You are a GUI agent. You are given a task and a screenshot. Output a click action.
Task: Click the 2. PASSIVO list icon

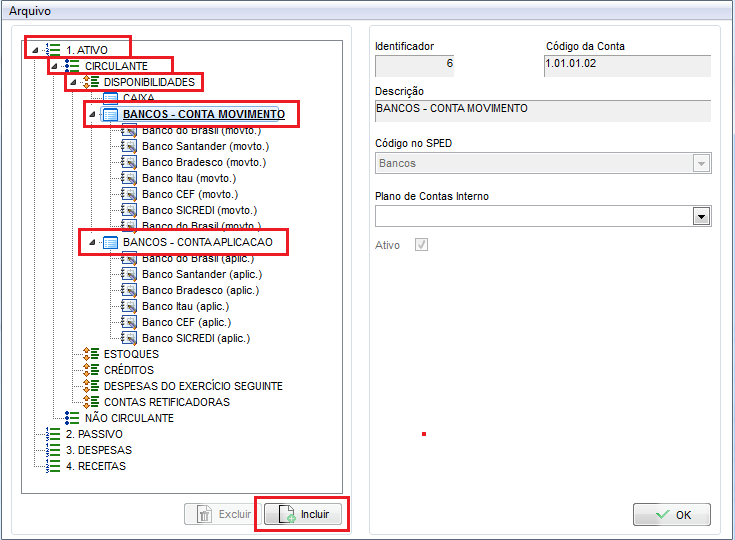[53, 434]
